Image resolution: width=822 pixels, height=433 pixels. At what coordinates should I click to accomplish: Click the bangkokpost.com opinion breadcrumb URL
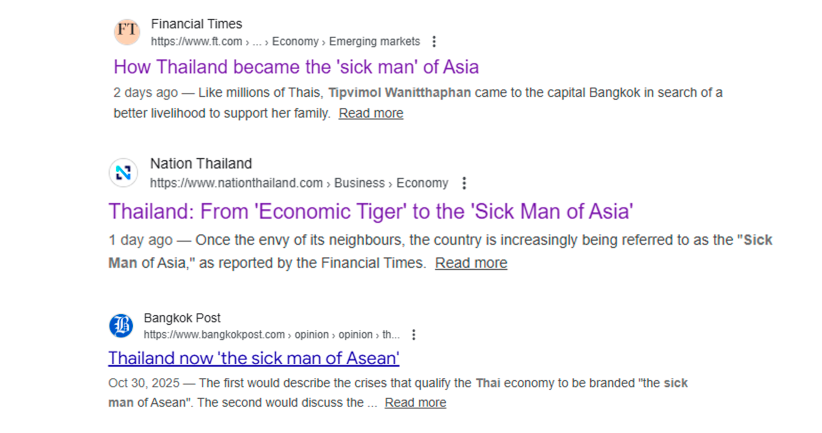tap(271, 335)
